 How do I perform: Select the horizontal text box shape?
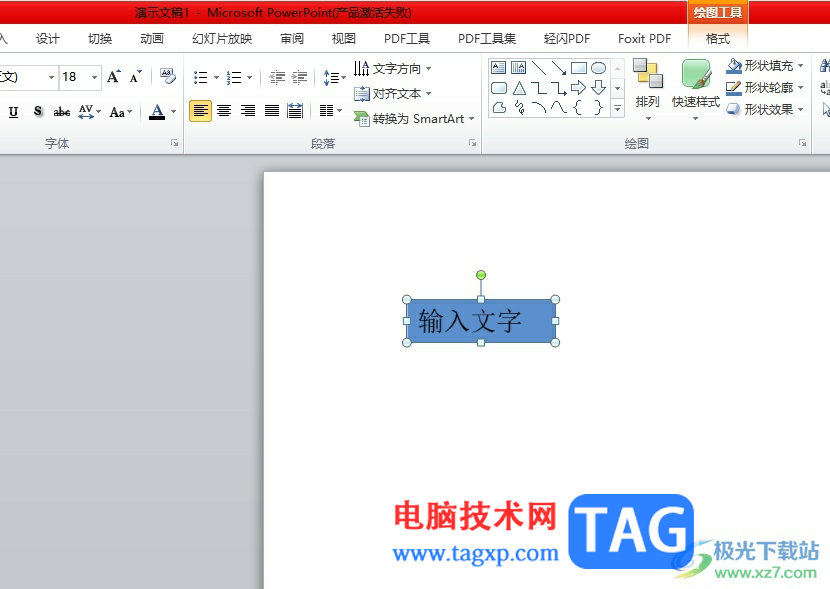click(x=499, y=67)
